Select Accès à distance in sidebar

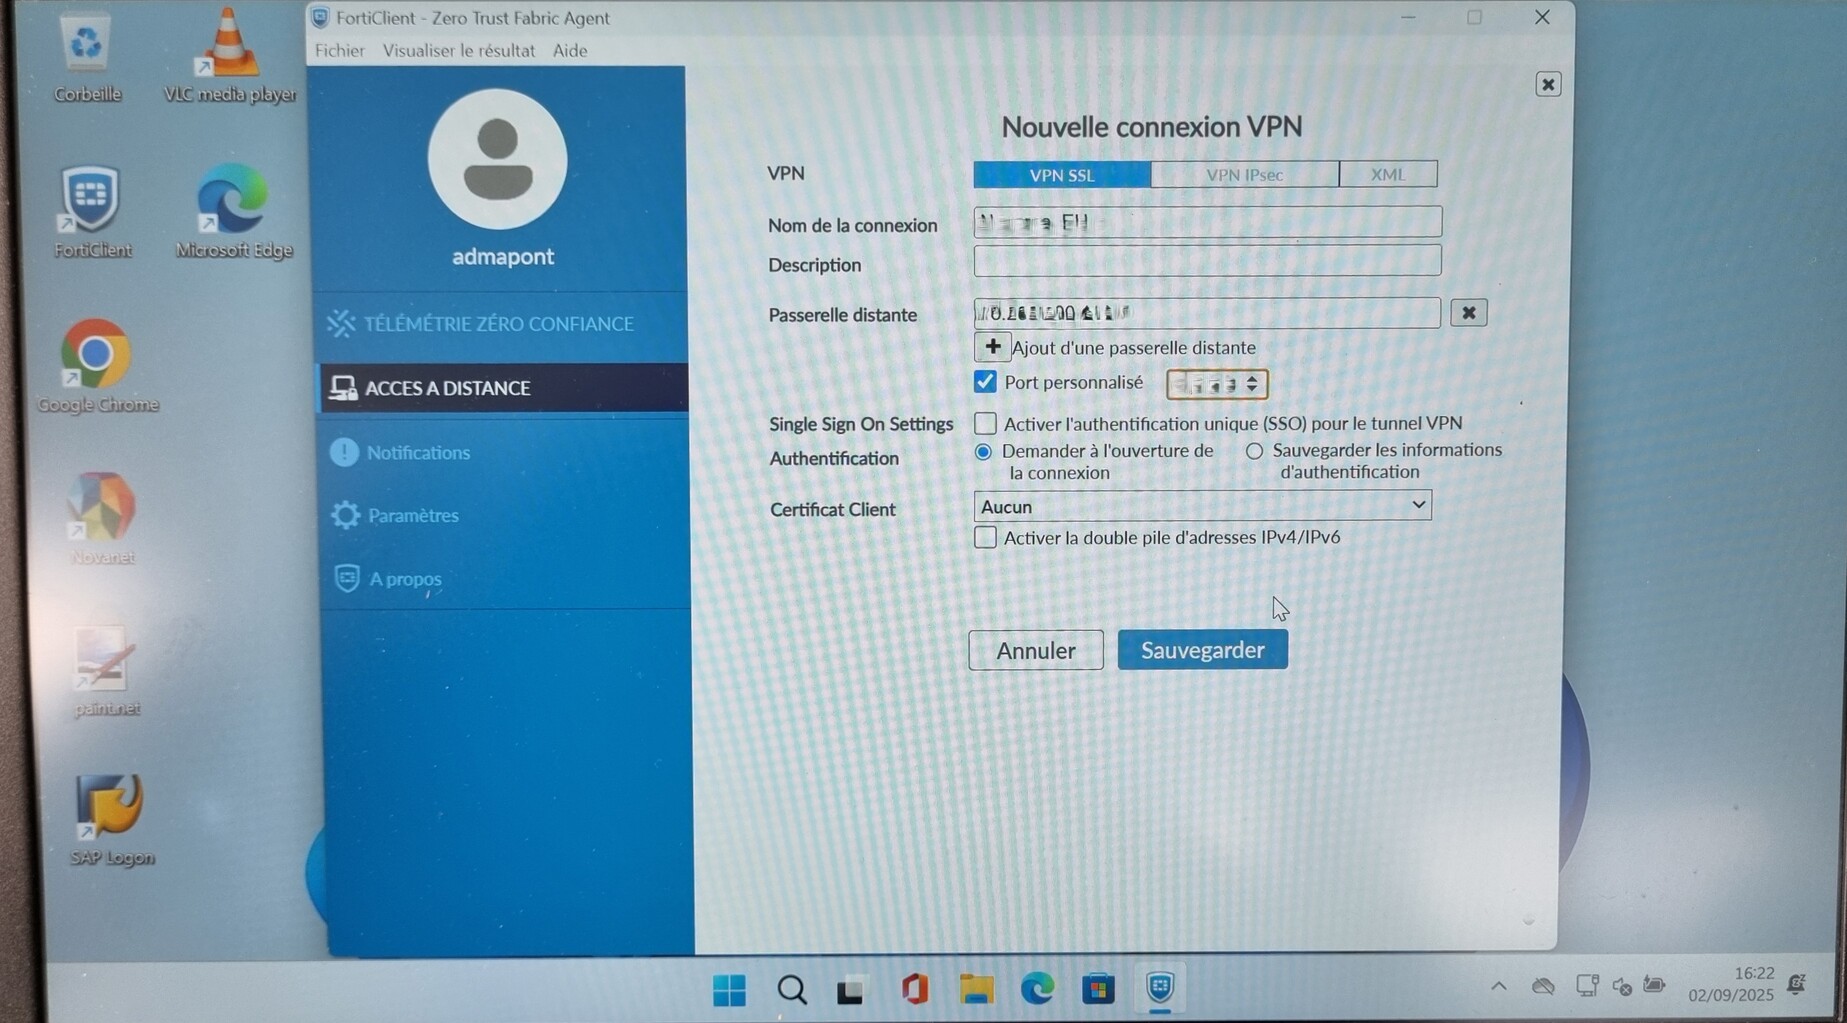pos(447,388)
